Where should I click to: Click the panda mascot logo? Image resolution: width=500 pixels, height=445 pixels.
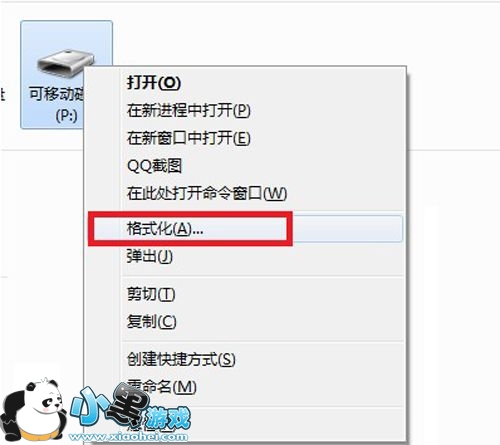pyautogui.click(x=33, y=410)
